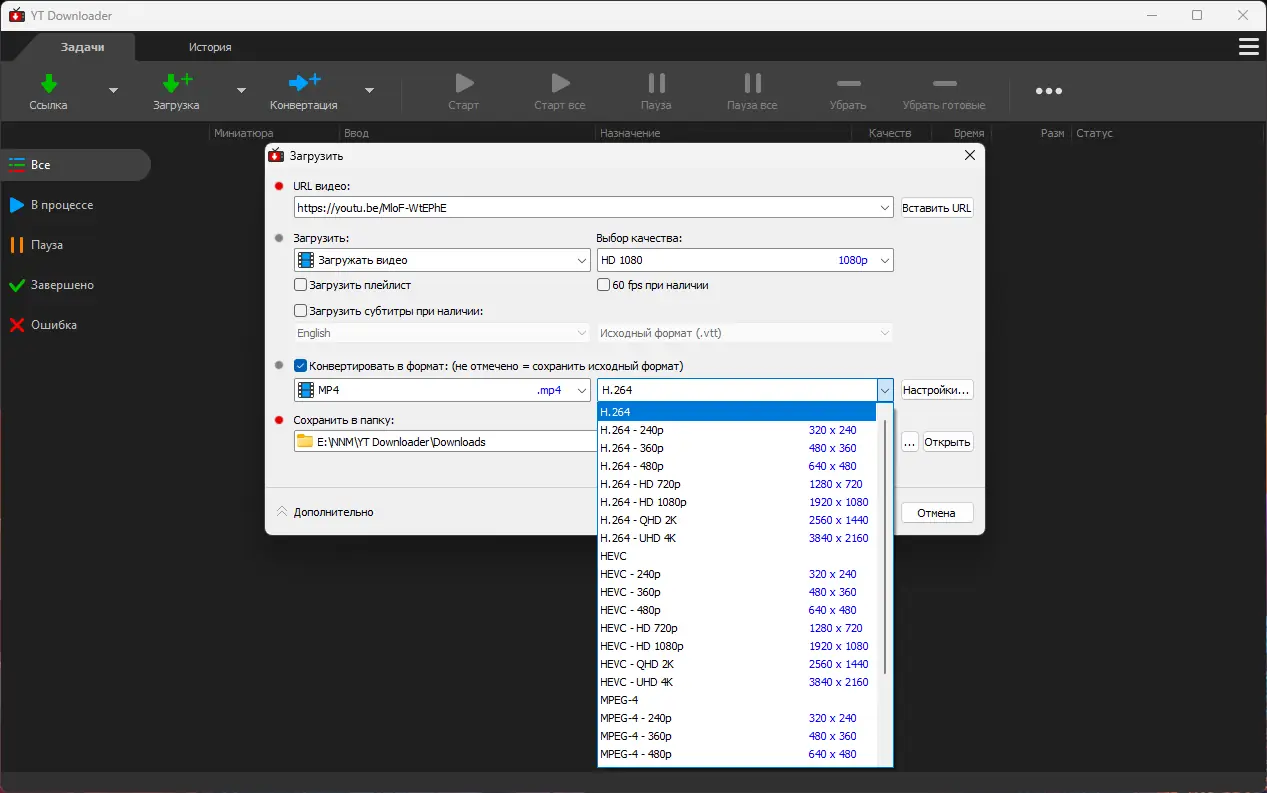Switch to the История tab
The height and width of the screenshot is (793, 1267).
(210, 47)
